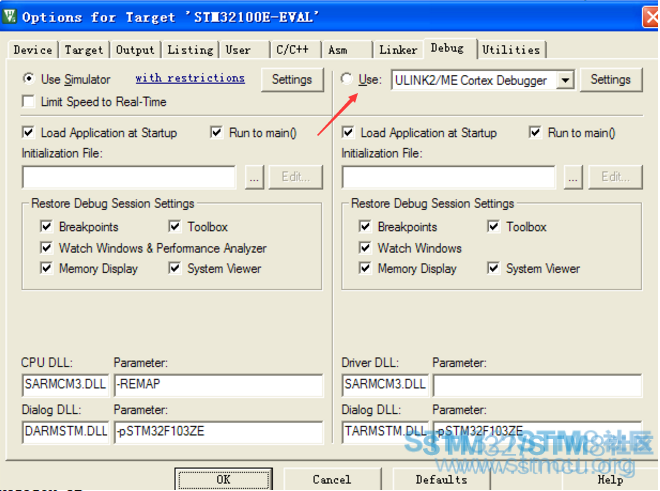Click the DARMSTM.DLL Dialog DLL field
This screenshot has width=660, height=491.
[x=65, y=432]
